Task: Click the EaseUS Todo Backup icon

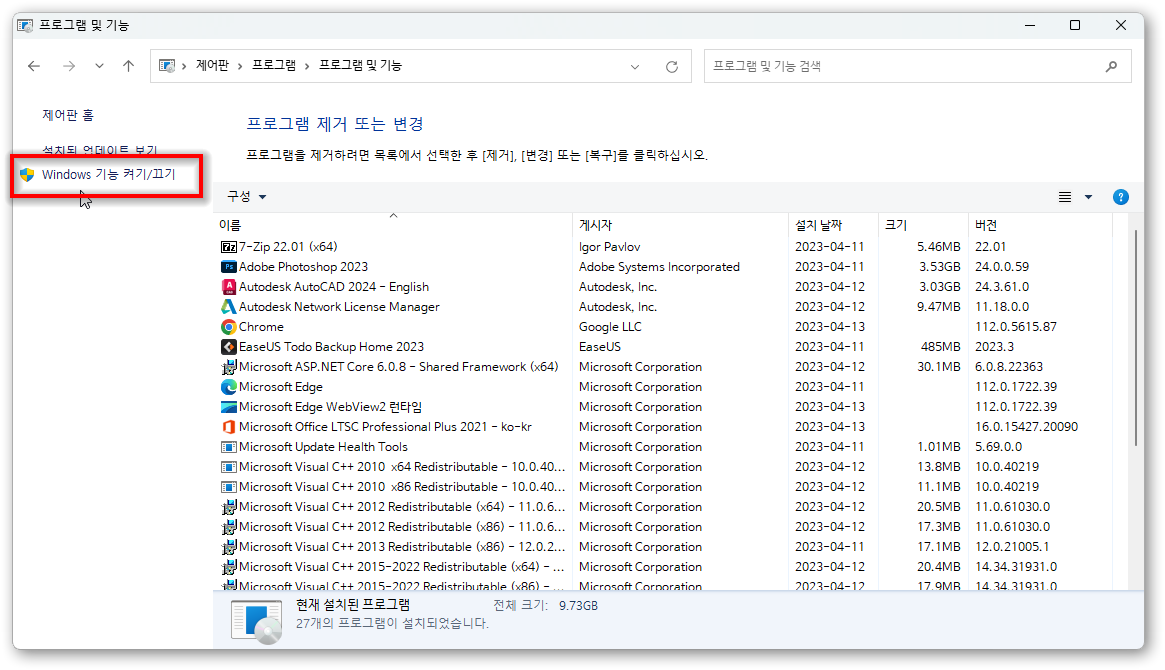Action: (x=229, y=347)
